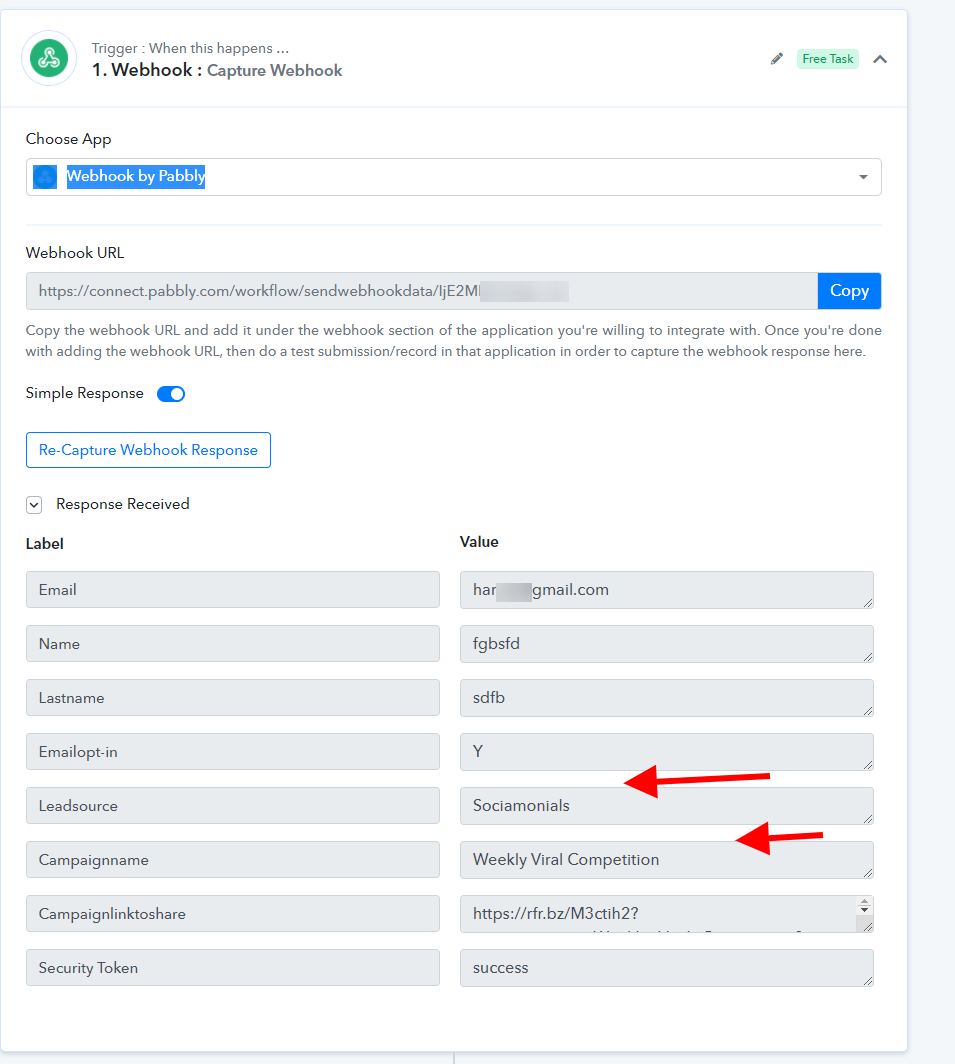Click the Weekly Viral Competition value field

point(667,860)
